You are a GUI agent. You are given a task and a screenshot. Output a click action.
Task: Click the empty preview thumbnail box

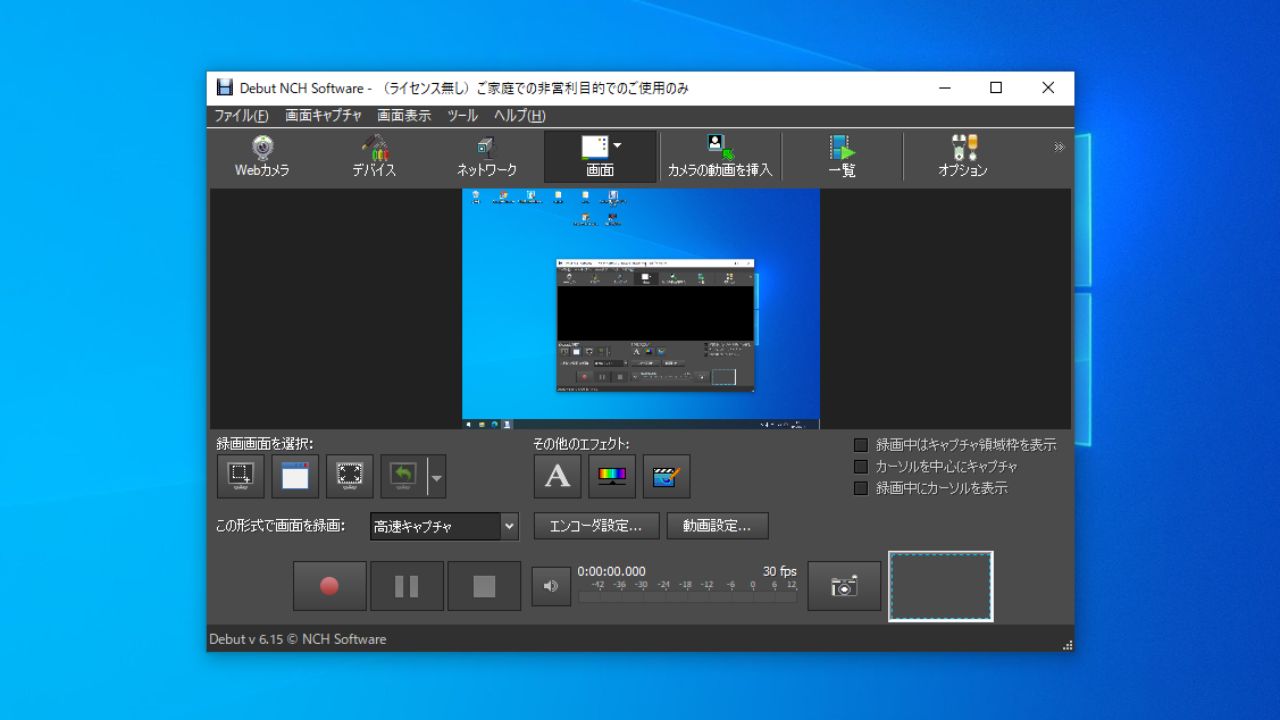(x=941, y=586)
